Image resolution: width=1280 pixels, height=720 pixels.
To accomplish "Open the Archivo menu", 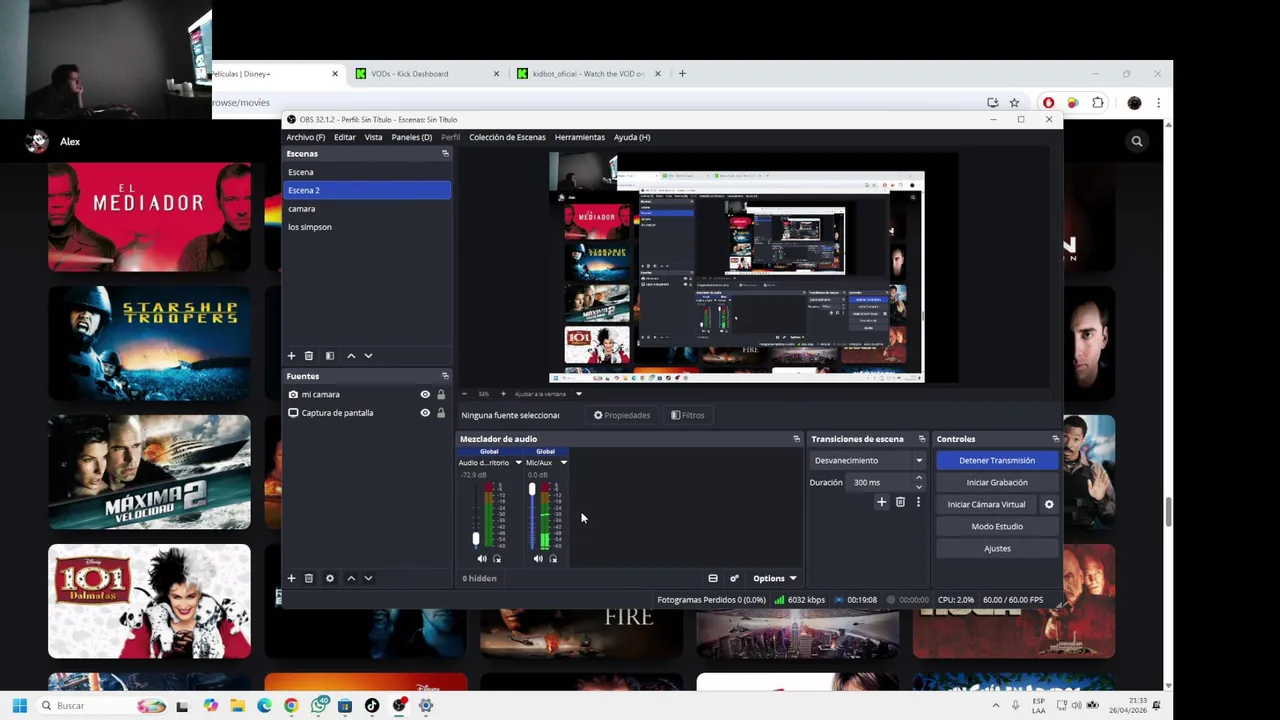I will (305, 137).
